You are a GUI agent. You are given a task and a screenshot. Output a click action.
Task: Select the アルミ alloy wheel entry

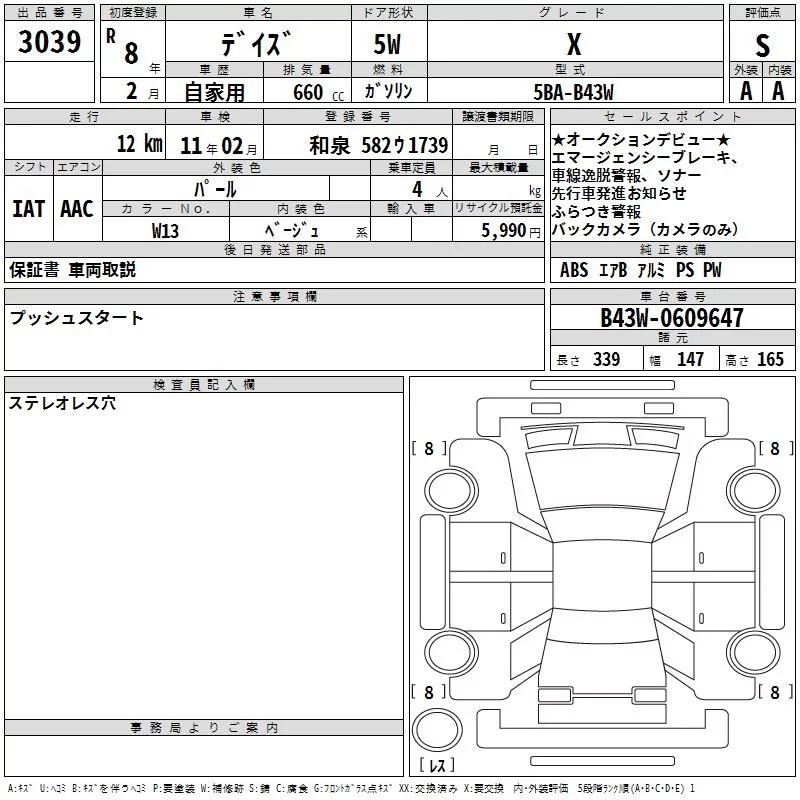point(652,270)
